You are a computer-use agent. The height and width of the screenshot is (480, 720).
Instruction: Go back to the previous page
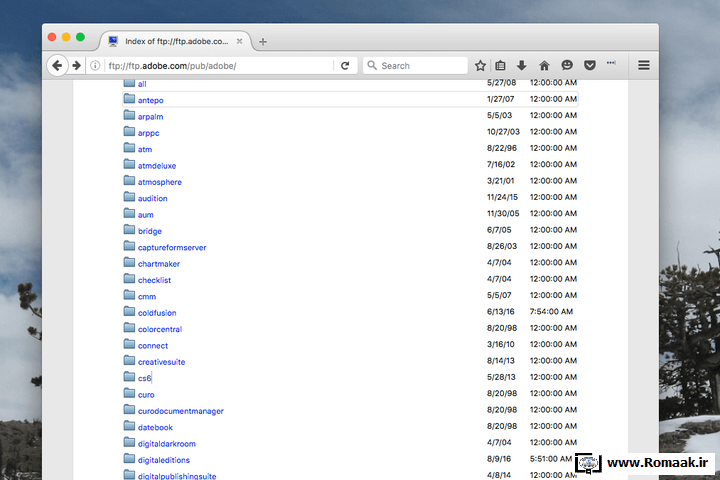(x=57, y=66)
